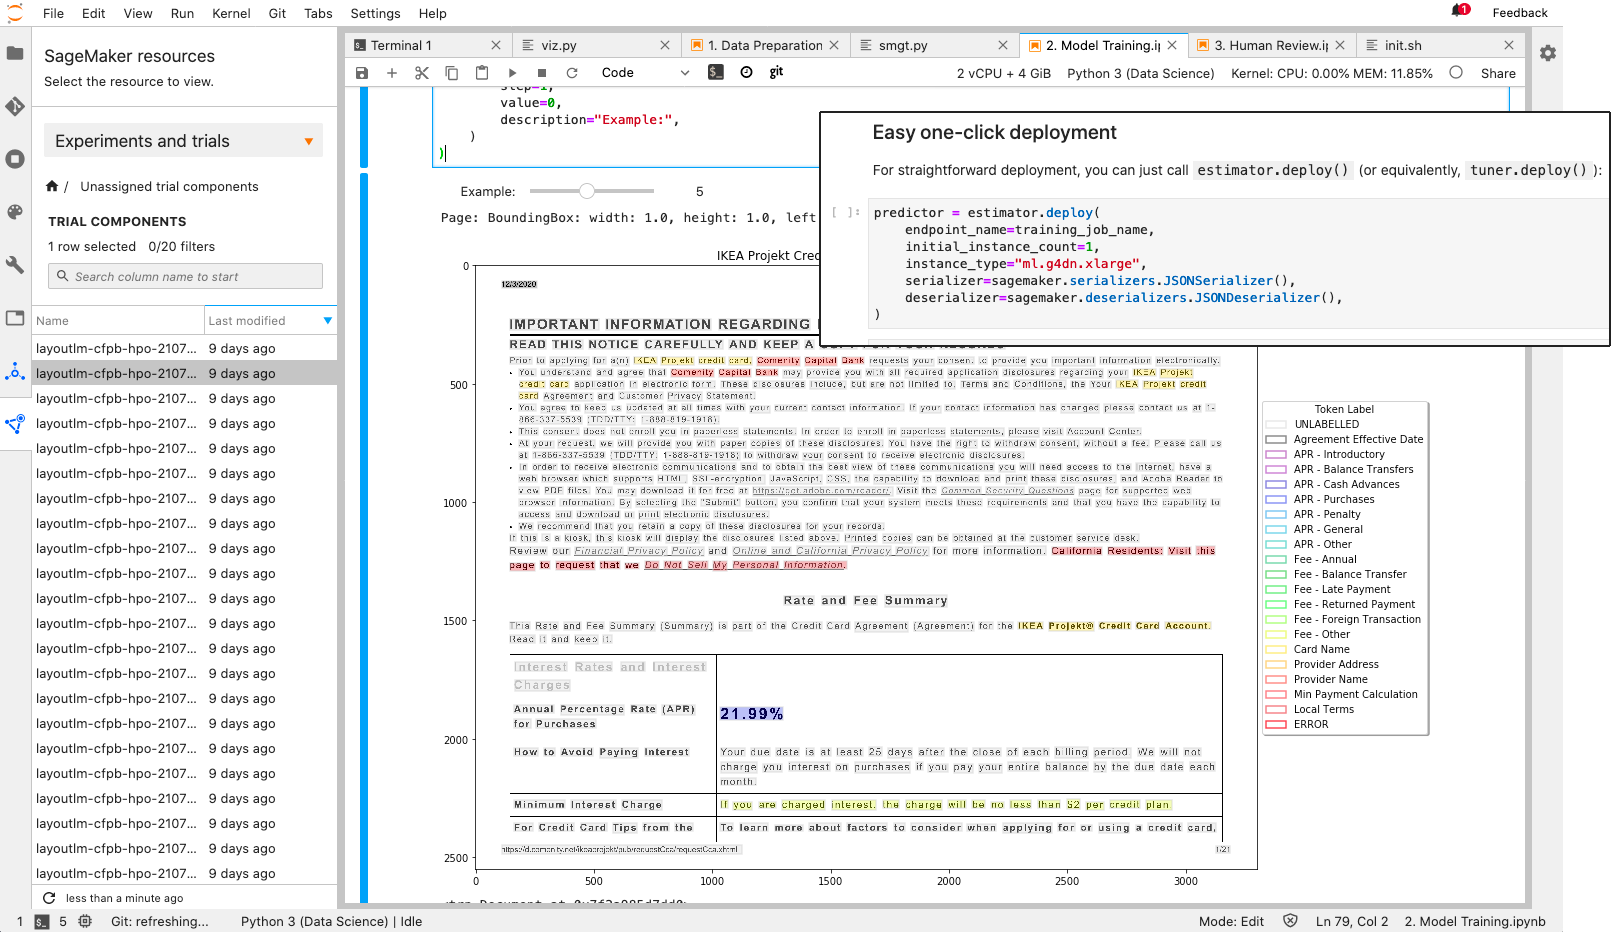The width and height of the screenshot is (1611, 932).
Task: Click the clock icon in notebook toolbar
Action: [746, 72]
